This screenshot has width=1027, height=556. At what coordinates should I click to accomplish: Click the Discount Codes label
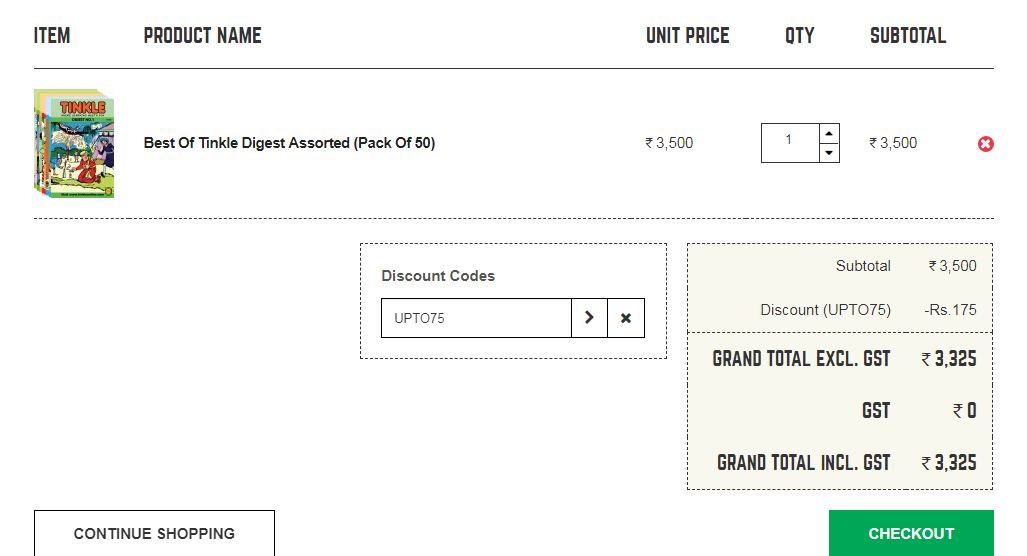pyautogui.click(x=438, y=276)
